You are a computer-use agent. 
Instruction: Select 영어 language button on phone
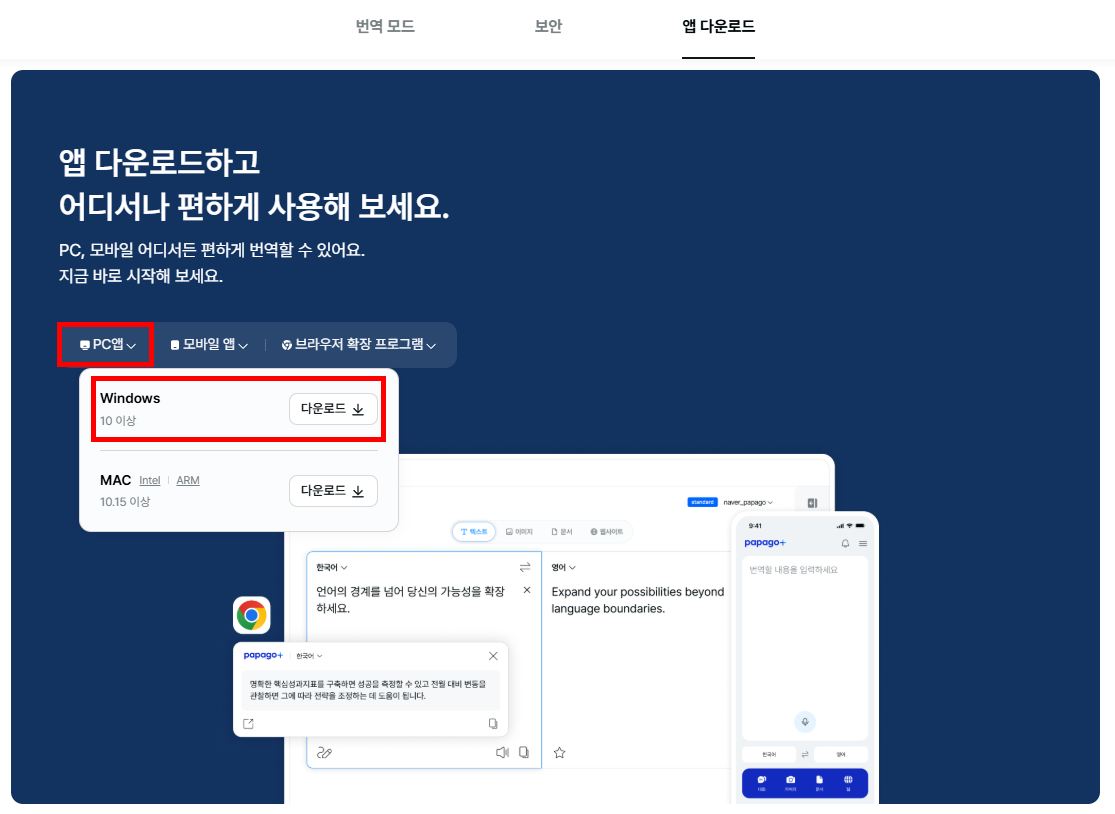pyautogui.click(x=841, y=754)
